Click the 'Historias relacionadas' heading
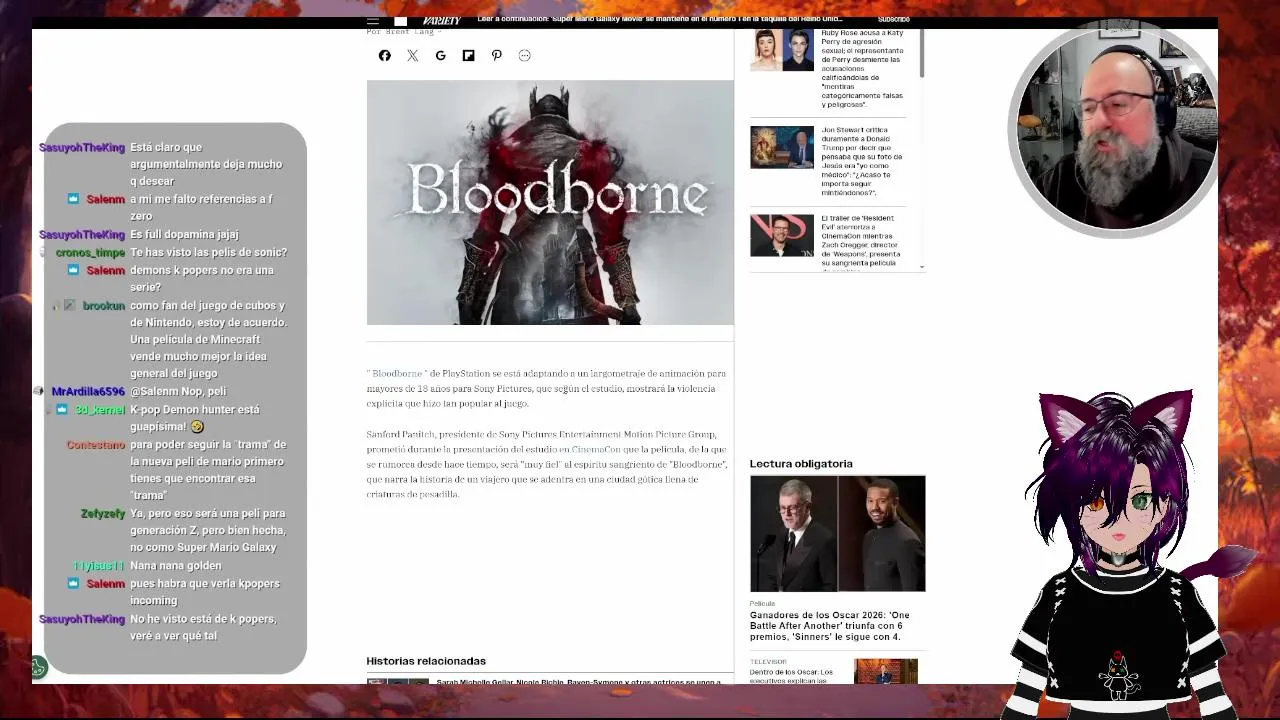The height and width of the screenshot is (720, 1280). click(x=426, y=661)
